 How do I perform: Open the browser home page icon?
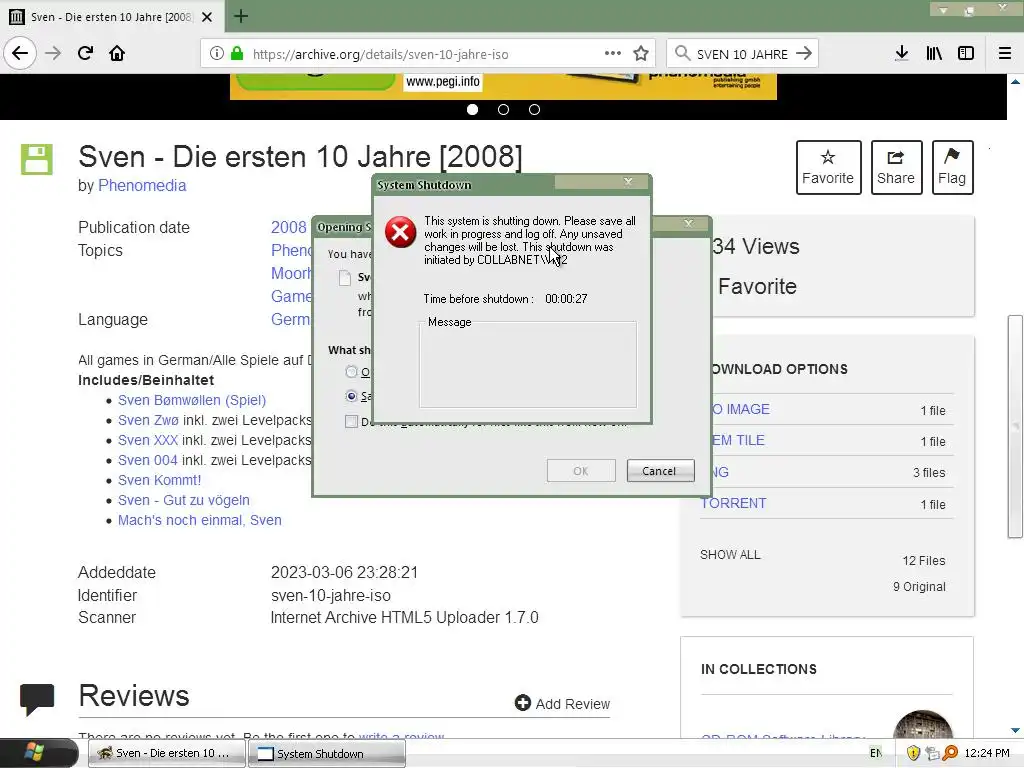(117, 53)
